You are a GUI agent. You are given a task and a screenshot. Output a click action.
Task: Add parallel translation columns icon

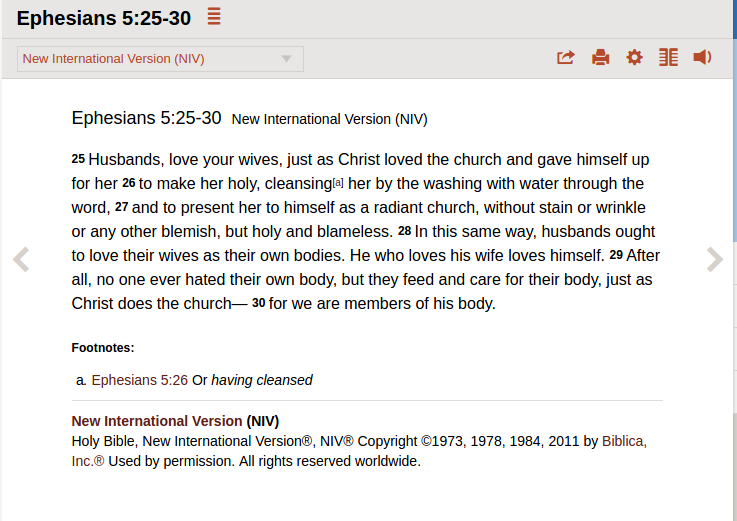668,57
